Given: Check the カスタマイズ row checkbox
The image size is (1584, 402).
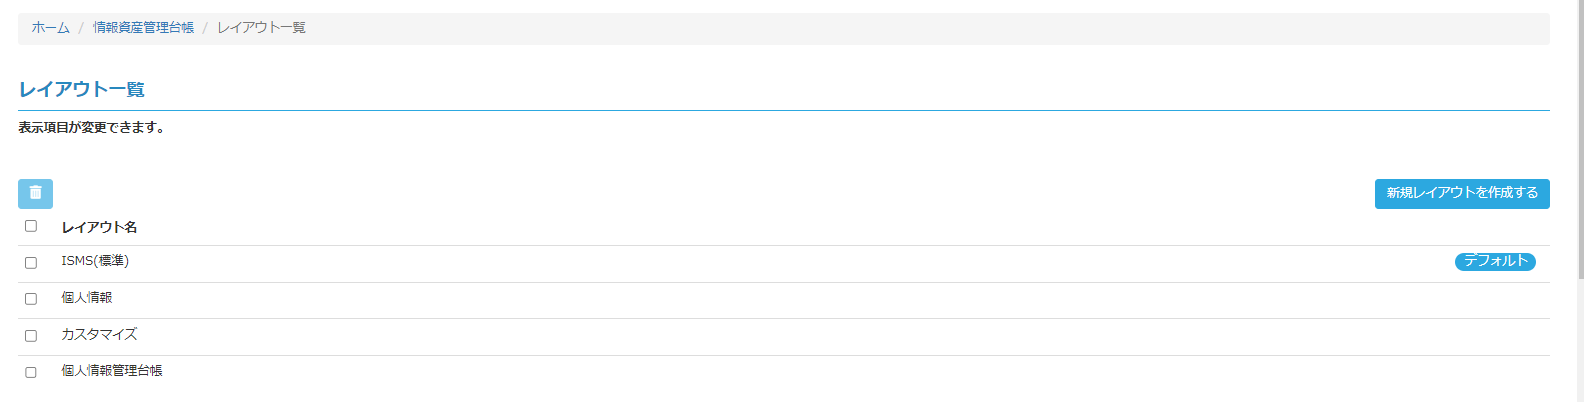Looking at the screenshot, I should tap(31, 336).
